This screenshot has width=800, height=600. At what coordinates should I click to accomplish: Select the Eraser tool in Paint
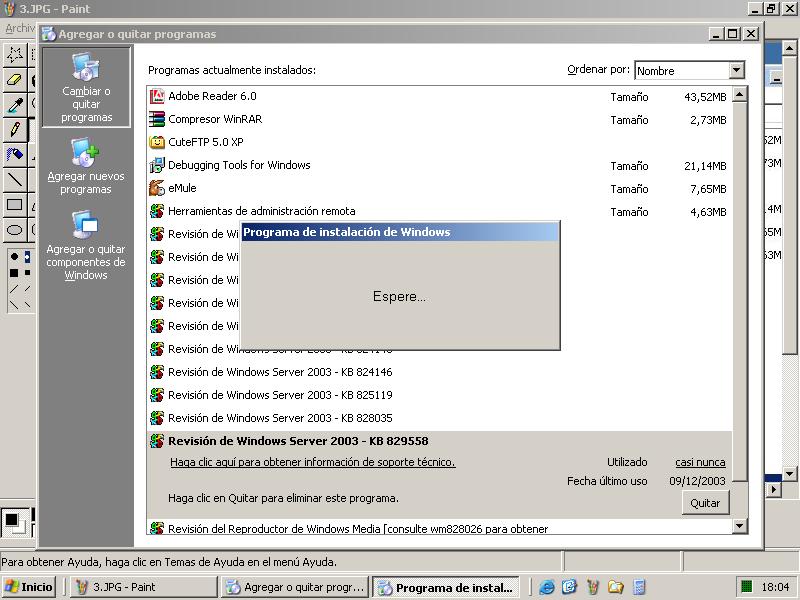pos(14,79)
